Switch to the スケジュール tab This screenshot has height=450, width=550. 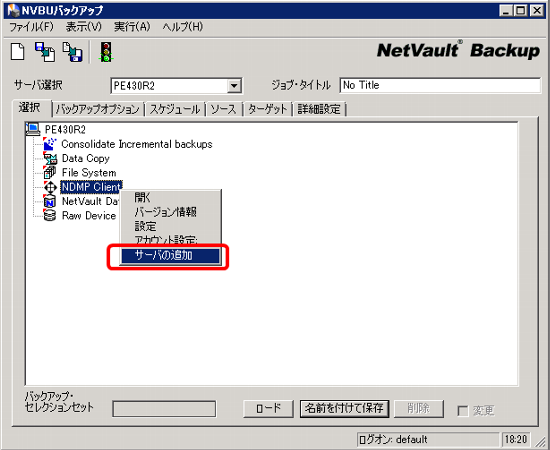(175, 109)
